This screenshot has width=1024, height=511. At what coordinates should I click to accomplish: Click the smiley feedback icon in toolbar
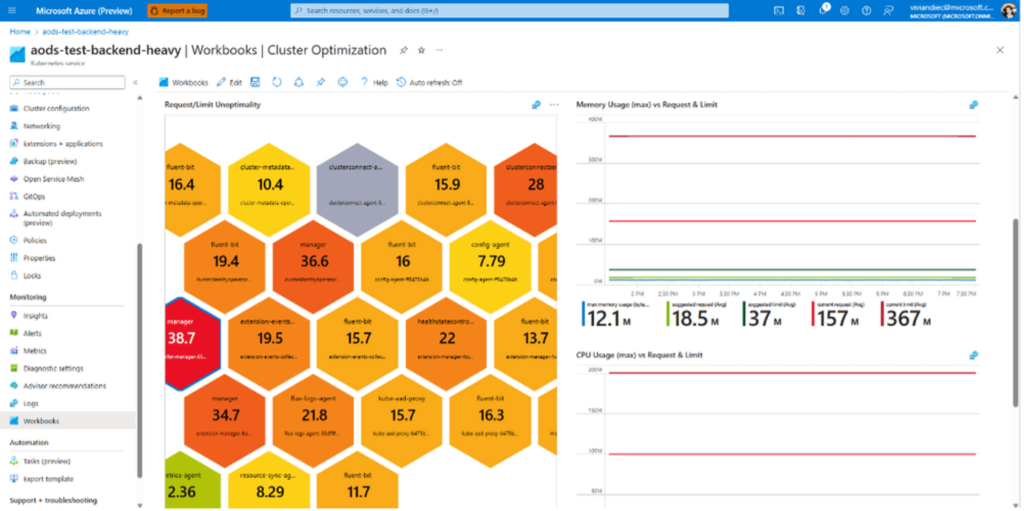click(x=343, y=82)
